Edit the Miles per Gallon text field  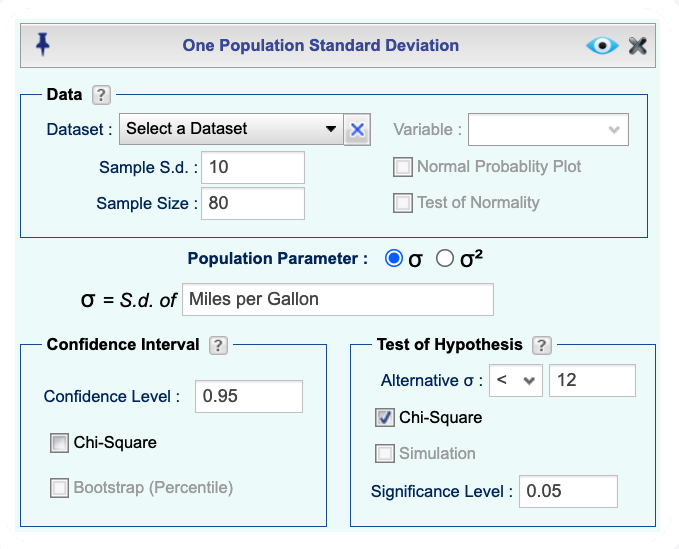tap(338, 300)
